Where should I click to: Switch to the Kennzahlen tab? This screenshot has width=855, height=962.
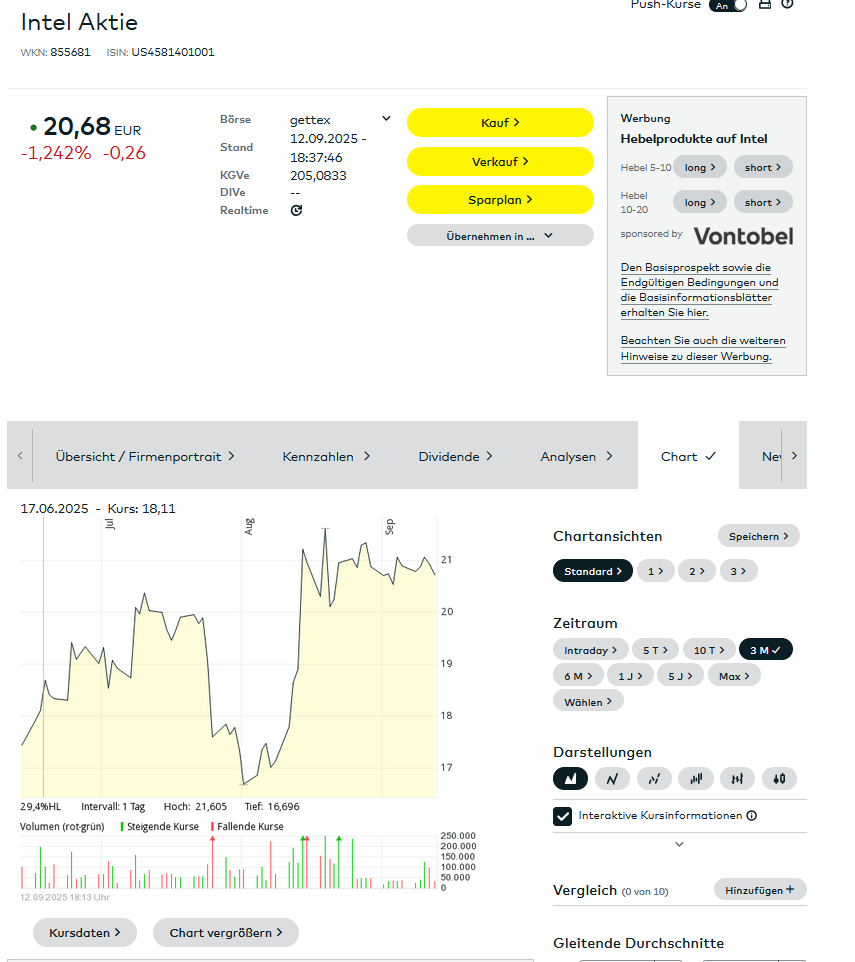pos(326,456)
